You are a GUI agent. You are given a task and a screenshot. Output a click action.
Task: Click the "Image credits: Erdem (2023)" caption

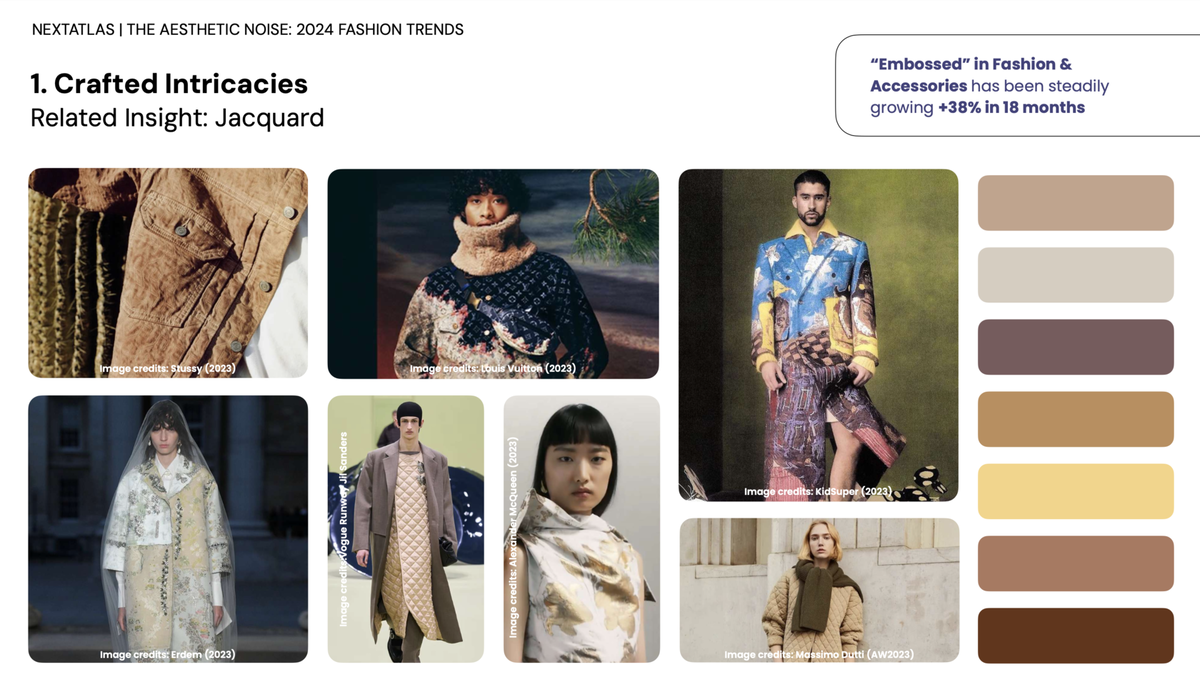tap(168, 654)
